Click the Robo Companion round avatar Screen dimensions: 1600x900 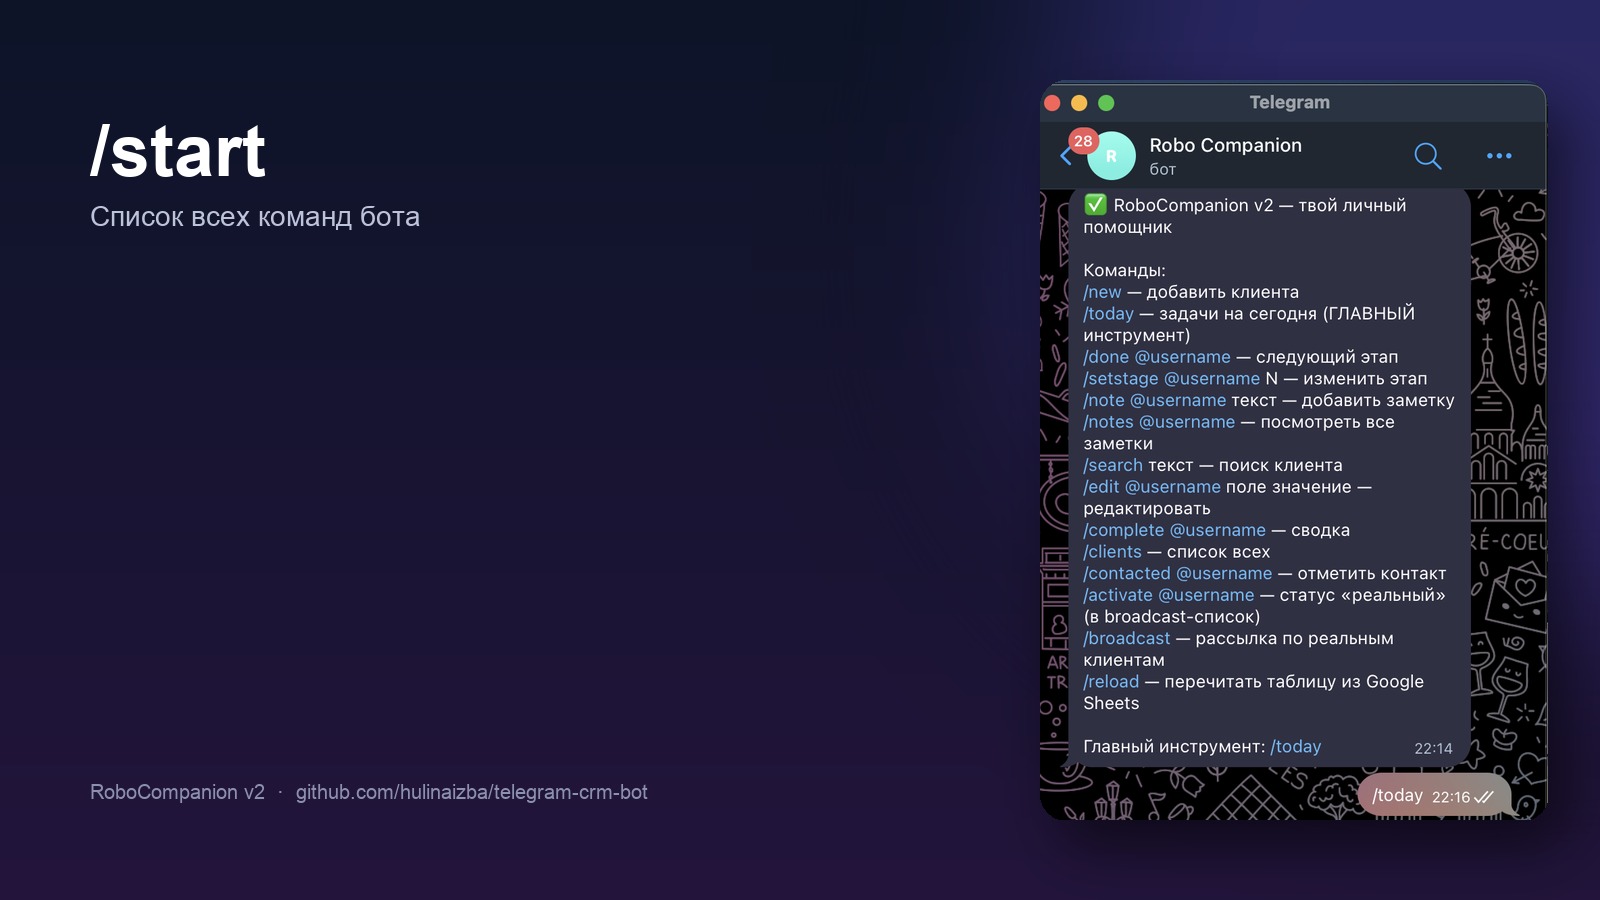[1111, 156]
